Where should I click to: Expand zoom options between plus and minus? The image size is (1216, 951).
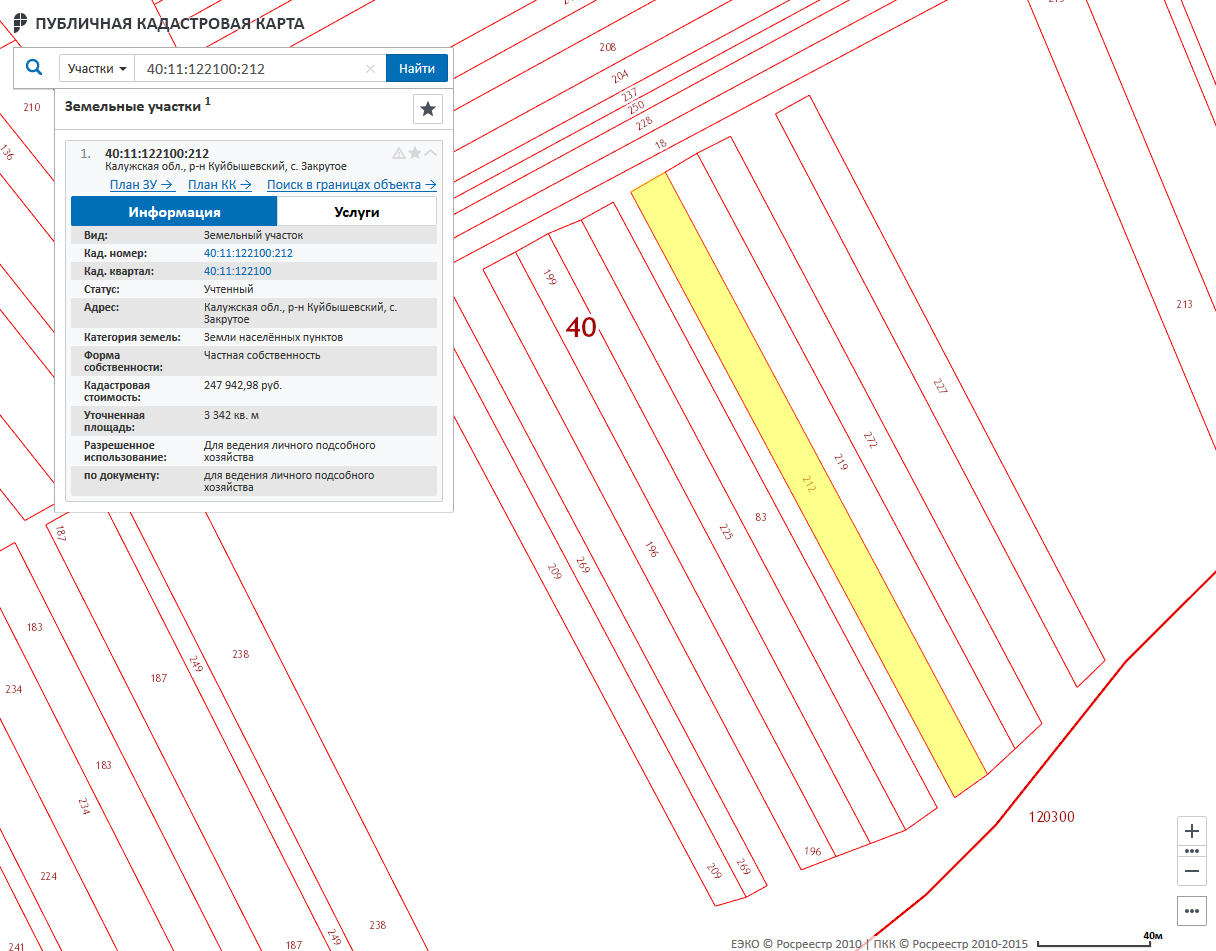[1191, 851]
